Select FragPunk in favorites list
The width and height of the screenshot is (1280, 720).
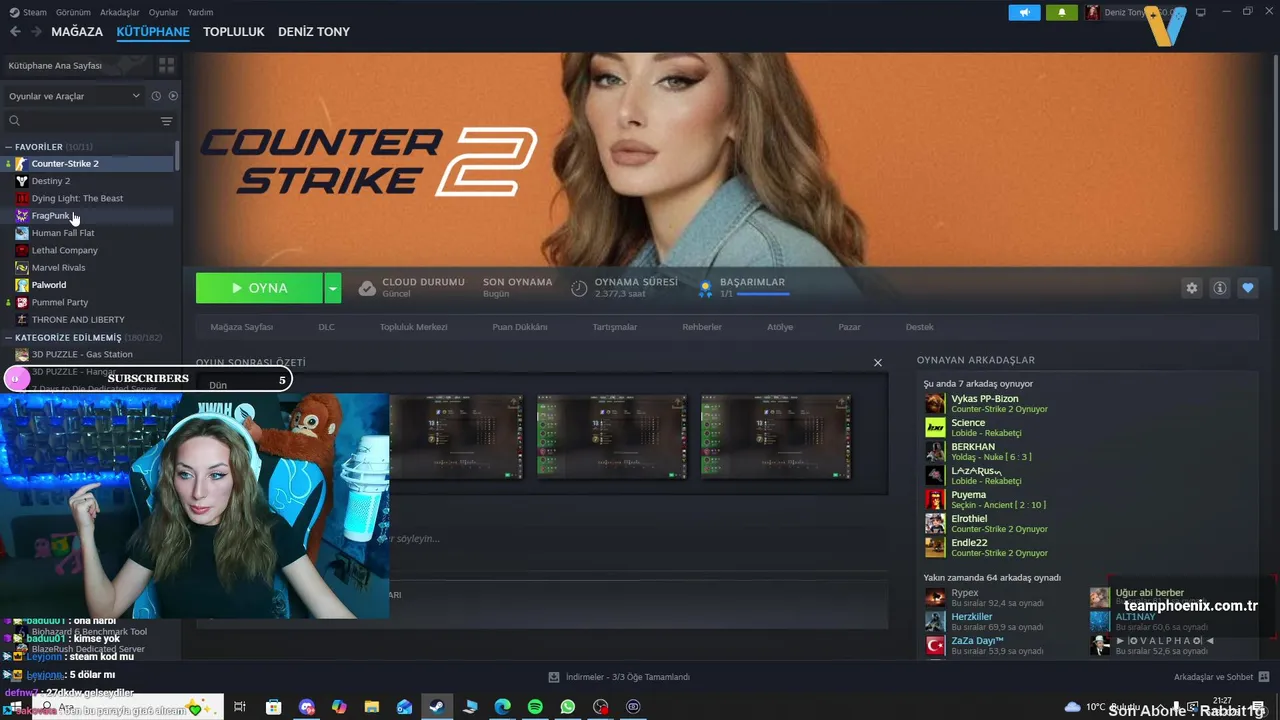point(90,216)
